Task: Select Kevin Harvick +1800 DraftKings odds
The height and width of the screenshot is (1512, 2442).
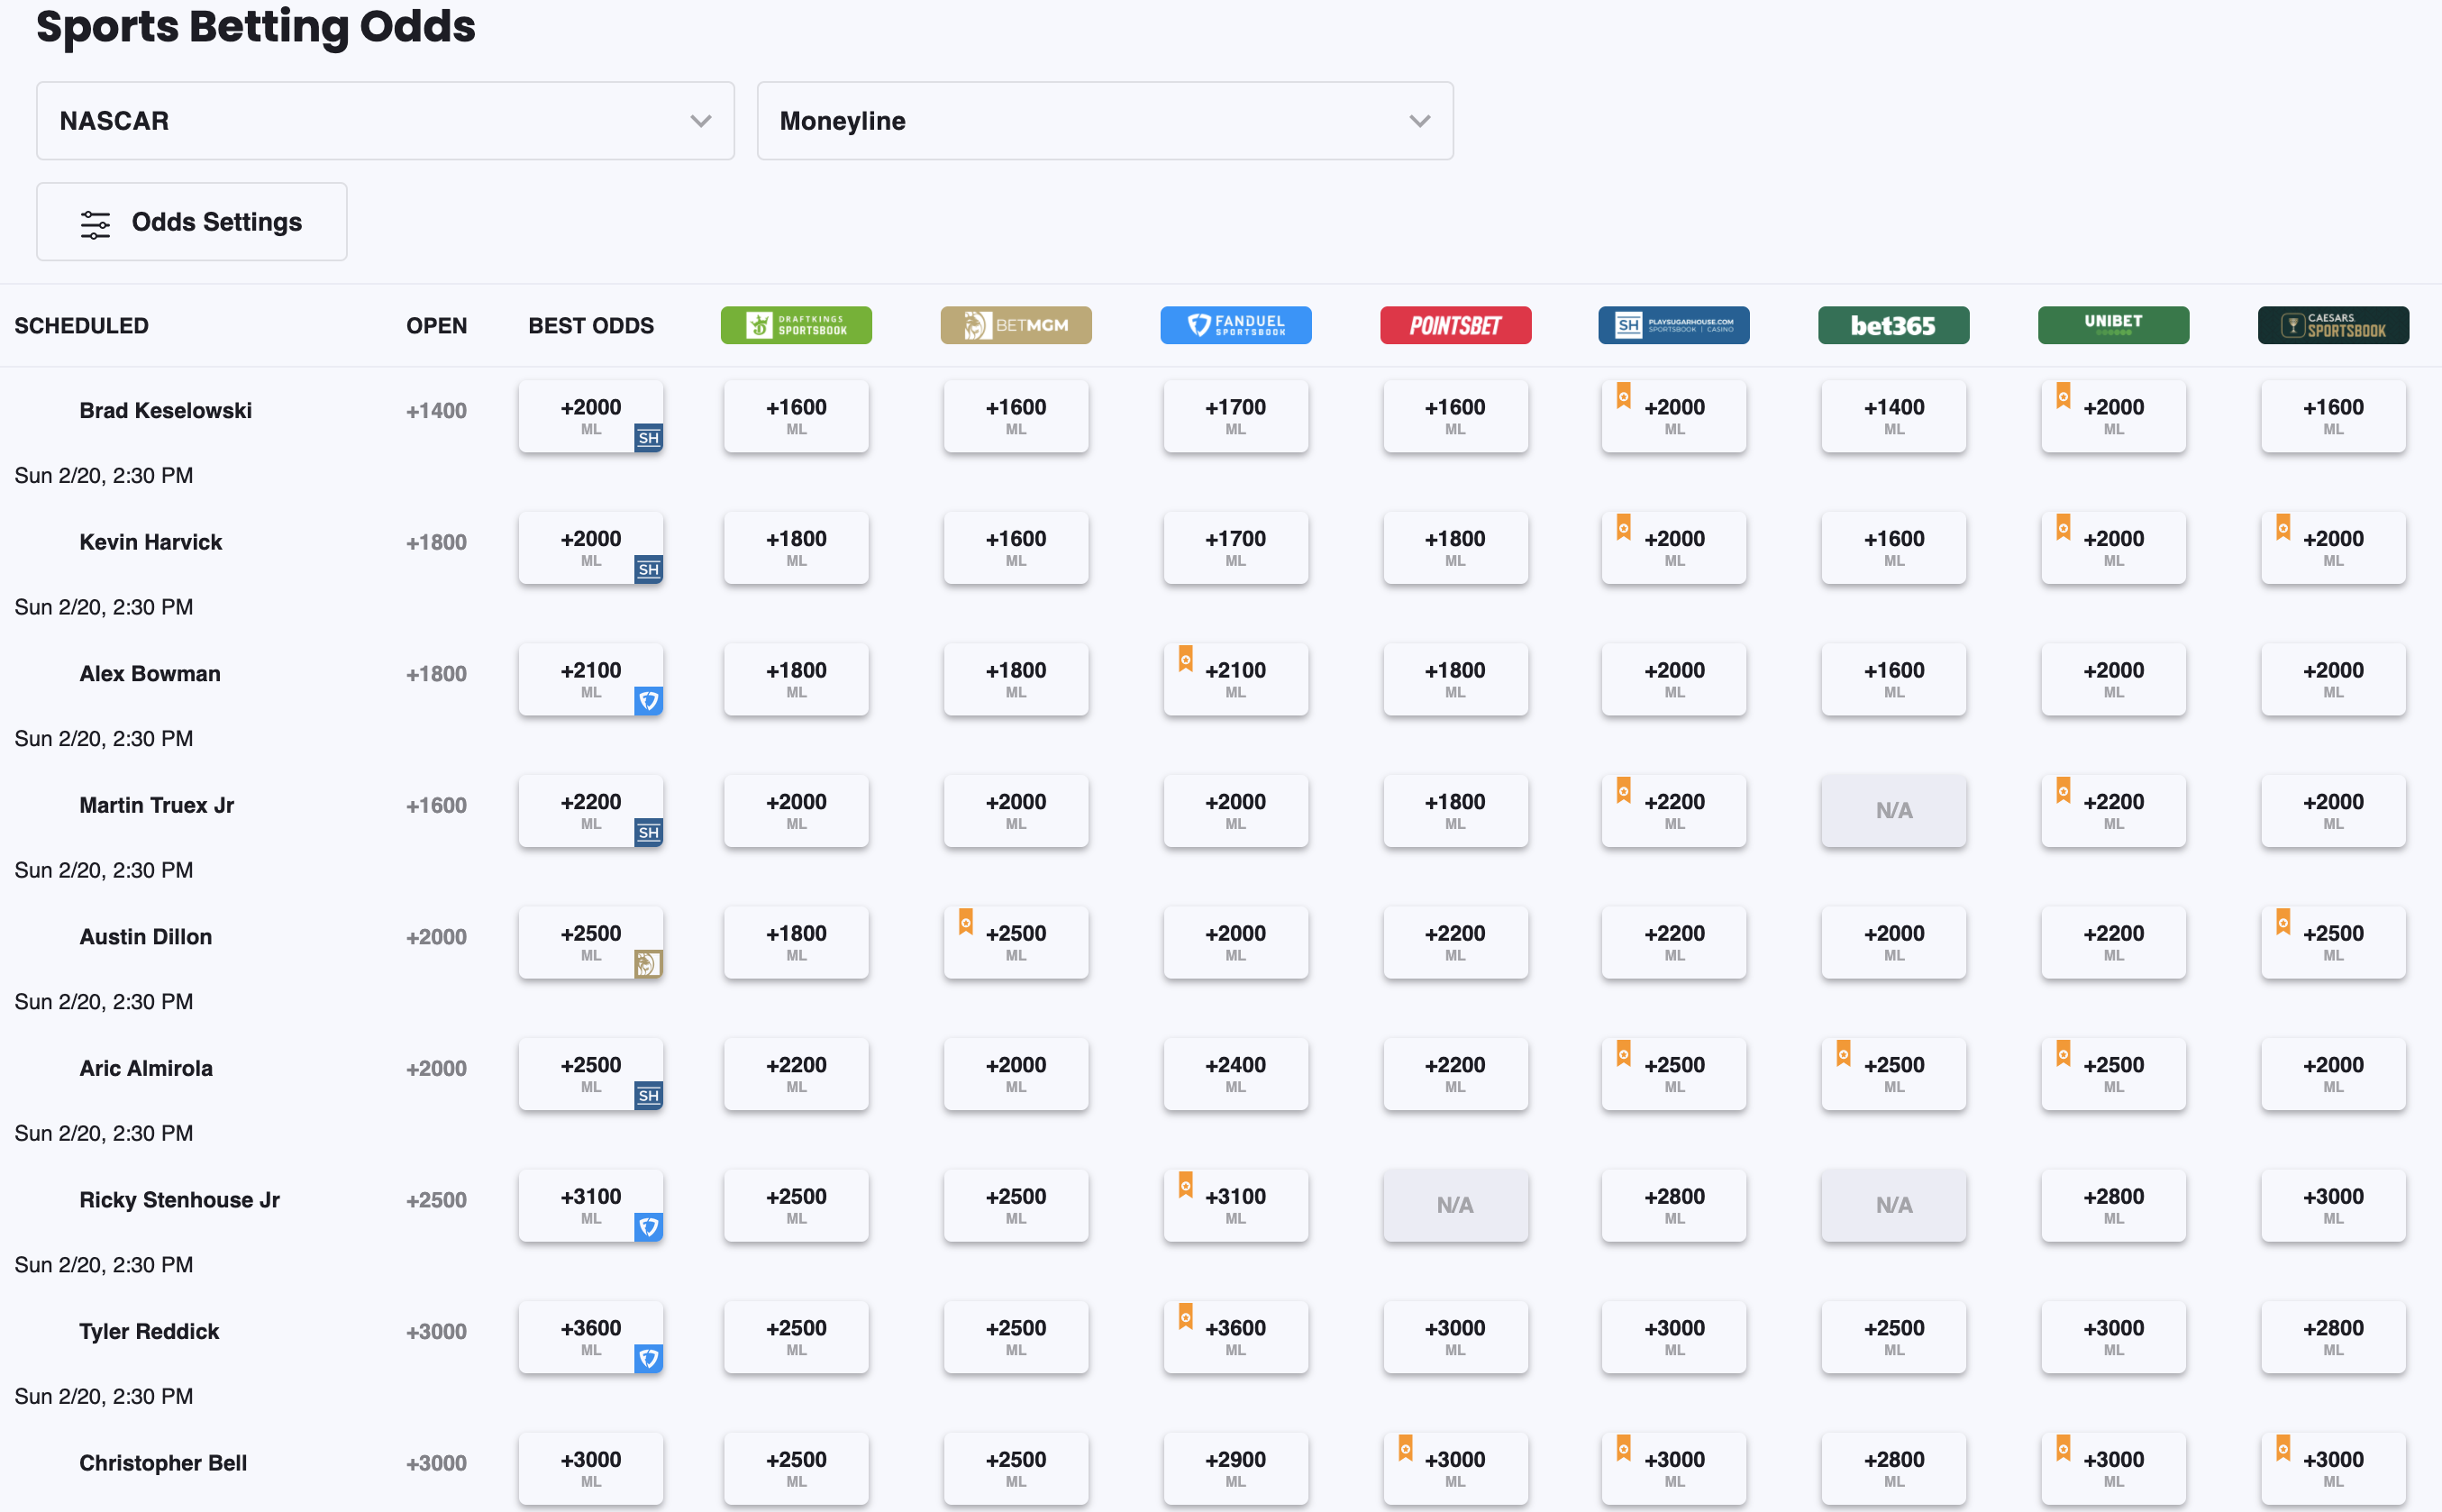Action: click(x=796, y=547)
